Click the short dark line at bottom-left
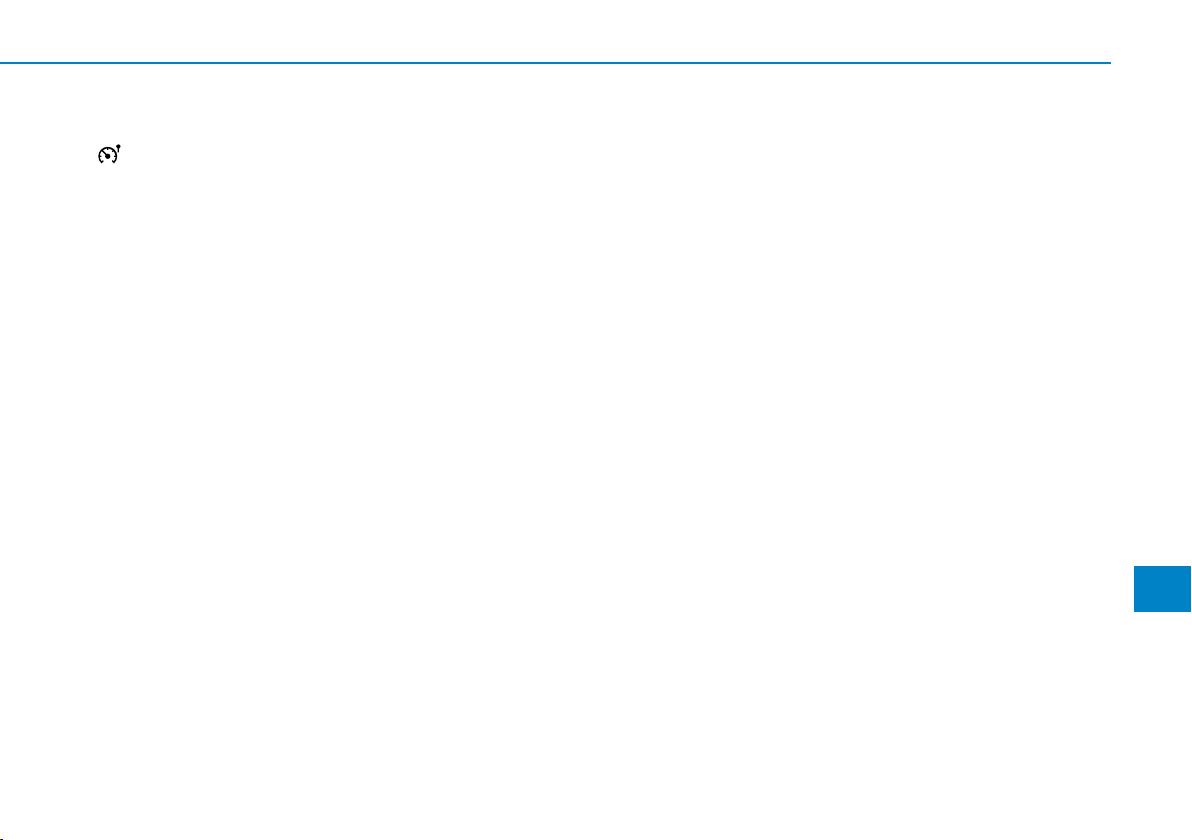 pyautogui.click(x=3, y=838)
